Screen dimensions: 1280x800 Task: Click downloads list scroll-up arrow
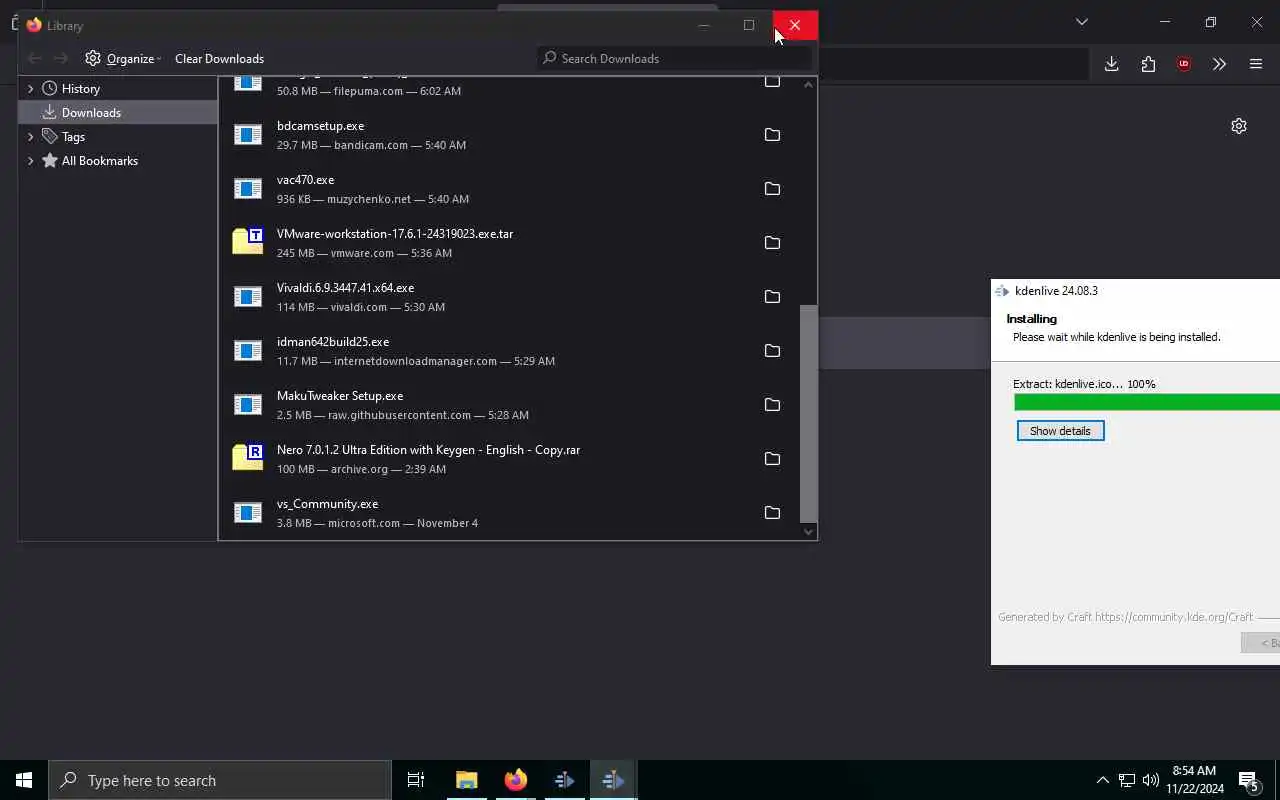point(809,84)
